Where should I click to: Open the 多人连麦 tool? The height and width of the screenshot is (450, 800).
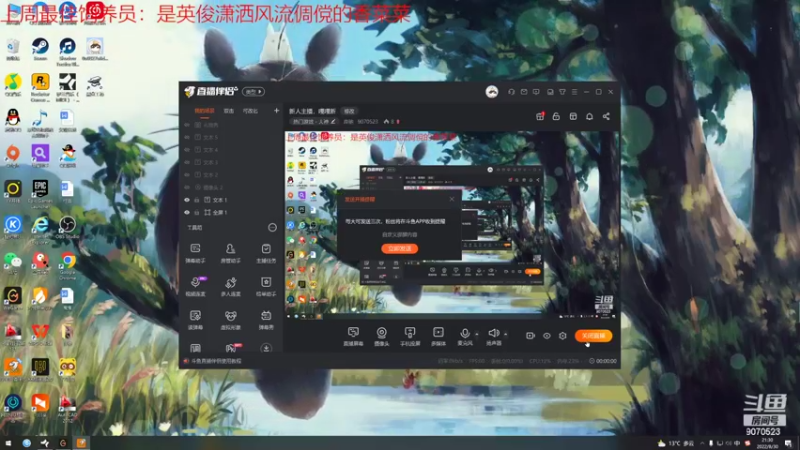point(231,286)
